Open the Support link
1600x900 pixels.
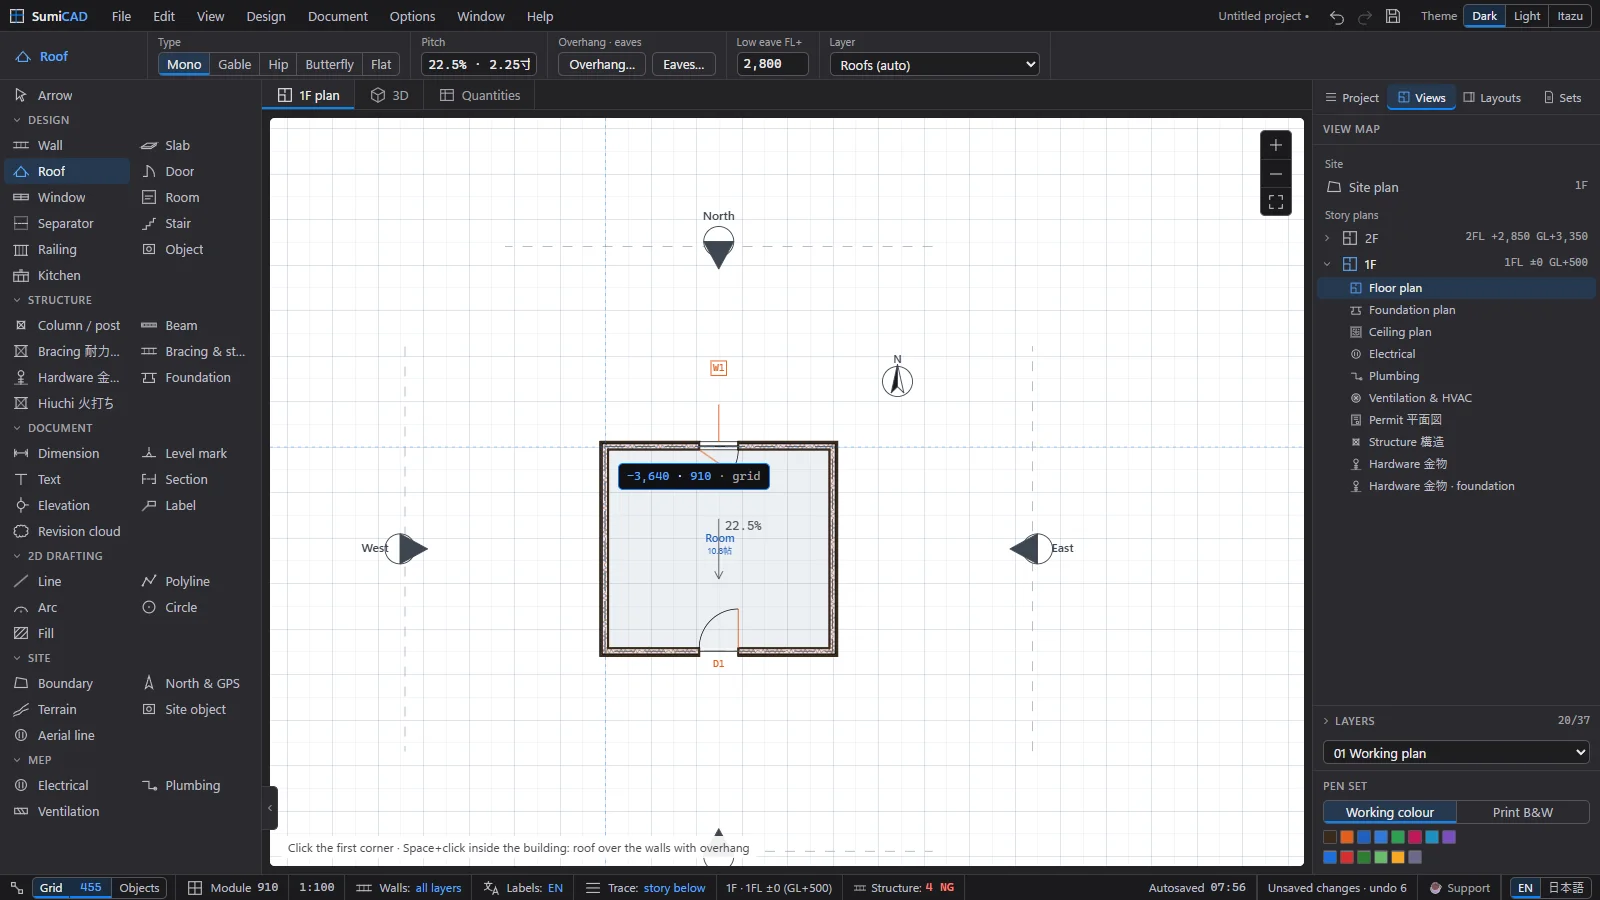(1459, 887)
